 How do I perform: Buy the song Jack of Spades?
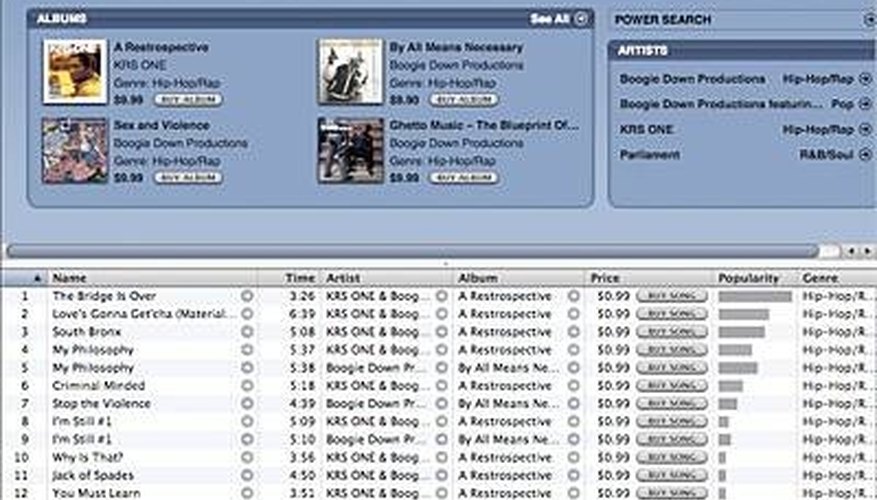[672, 475]
